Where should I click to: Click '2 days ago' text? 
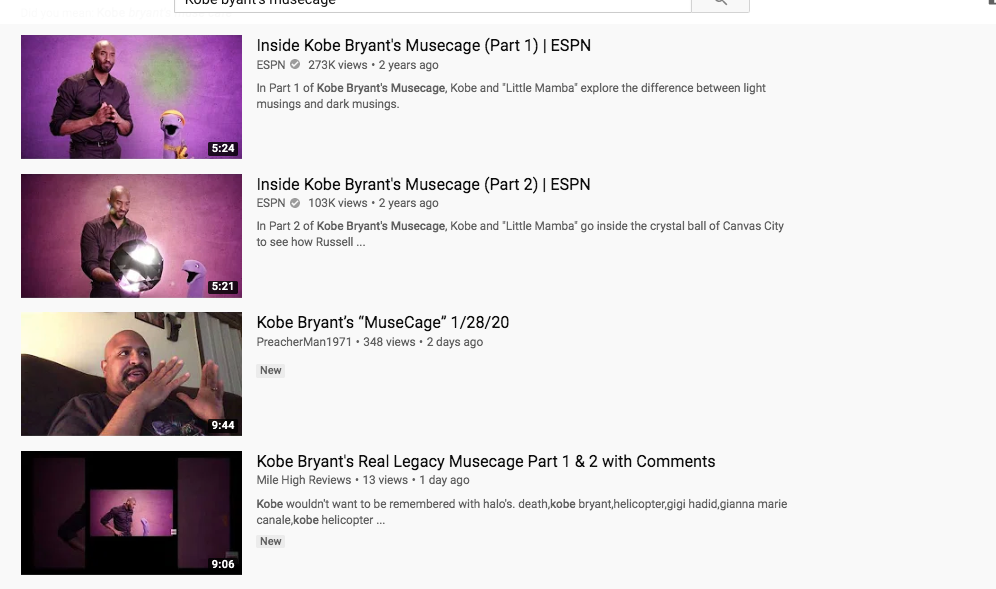click(455, 342)
